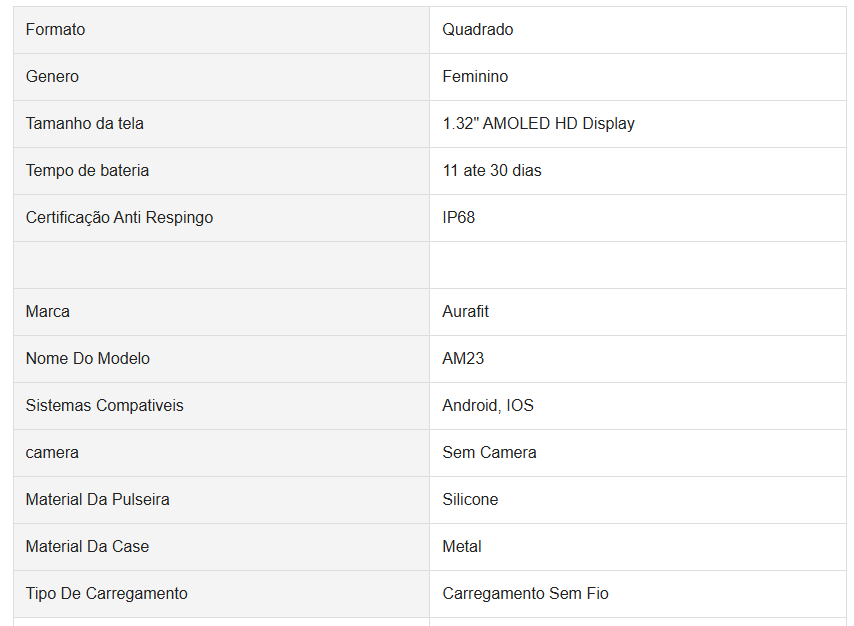Select the "Carregamento Sem Fio" value
Image resolution: width=854 pixels, height=626 pixels.
coord(525,594)
